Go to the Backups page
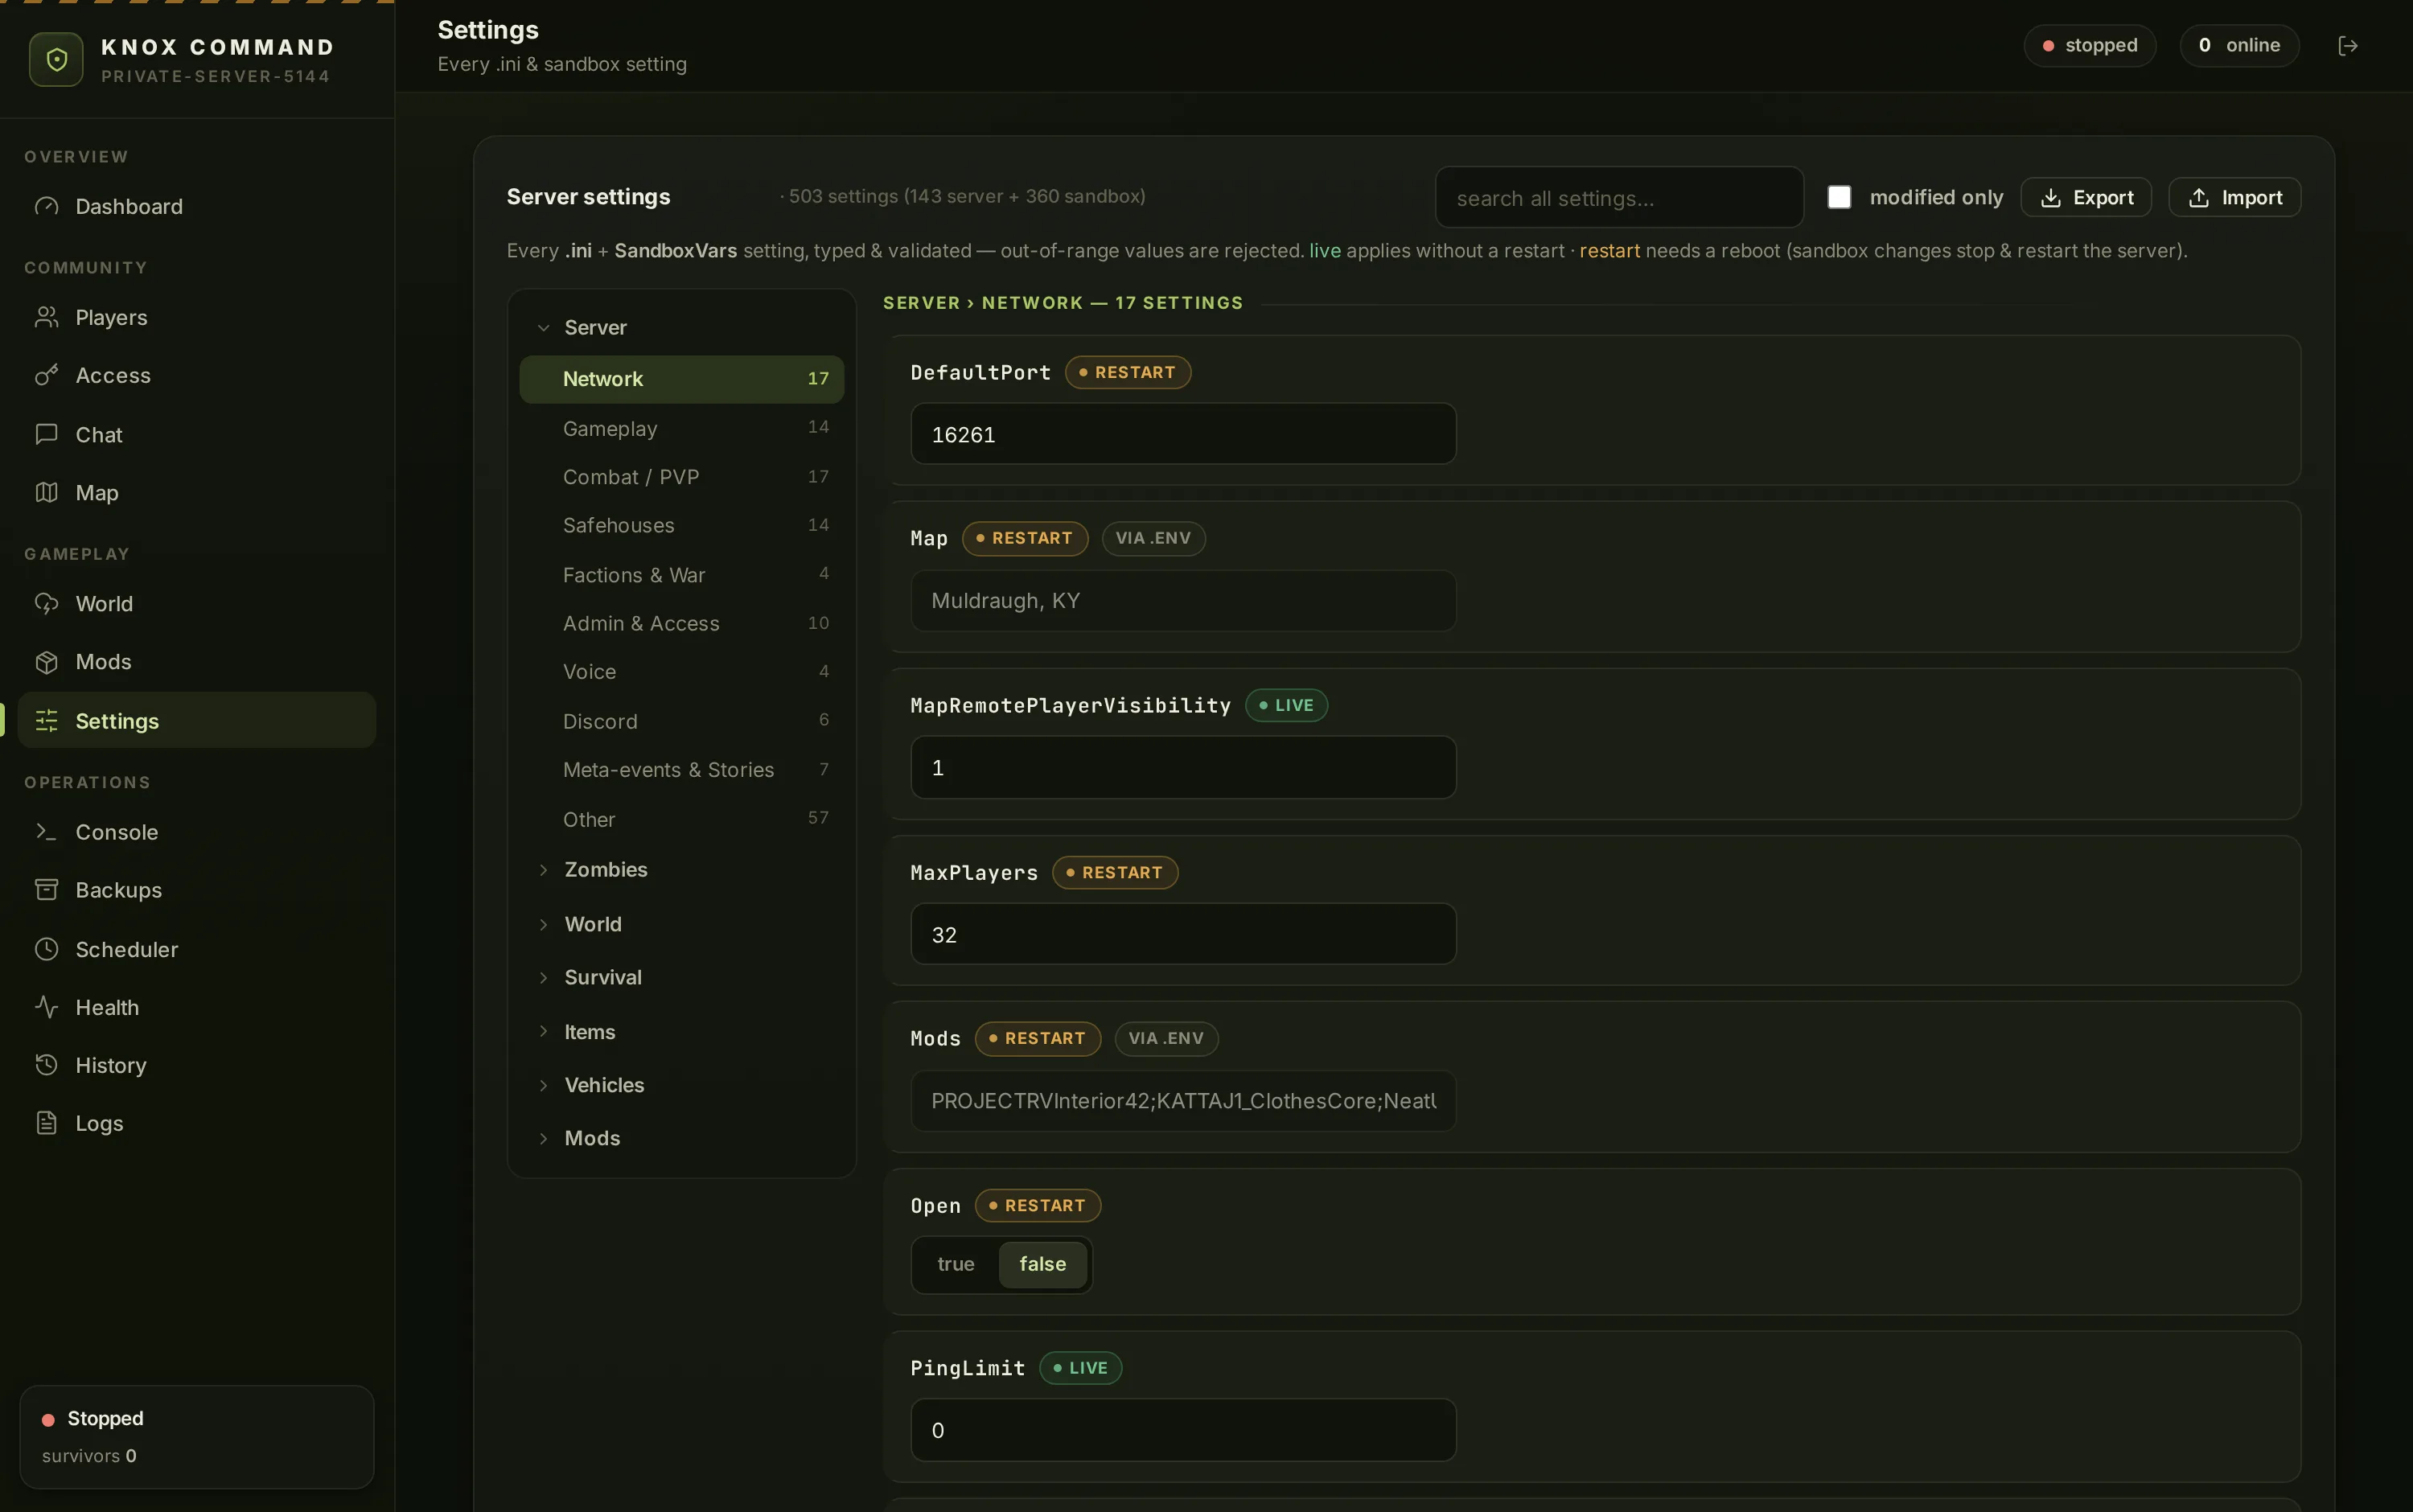 tap(197, 889)
